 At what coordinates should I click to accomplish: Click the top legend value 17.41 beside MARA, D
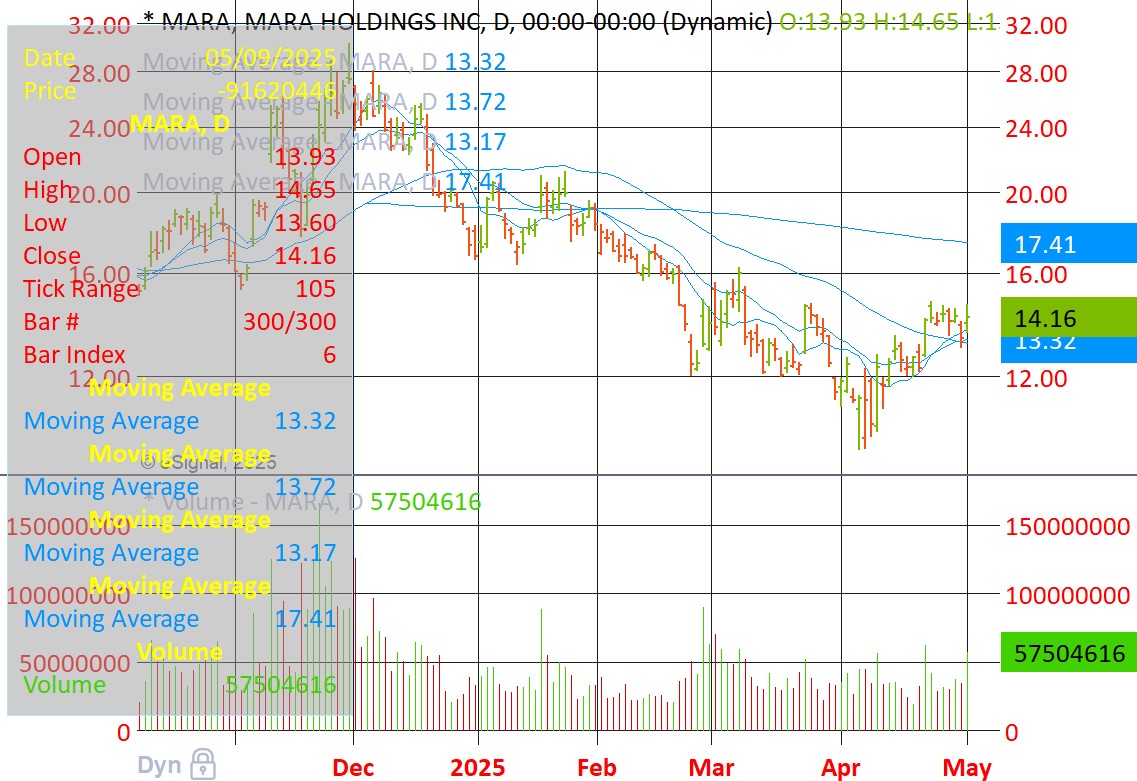475,181
